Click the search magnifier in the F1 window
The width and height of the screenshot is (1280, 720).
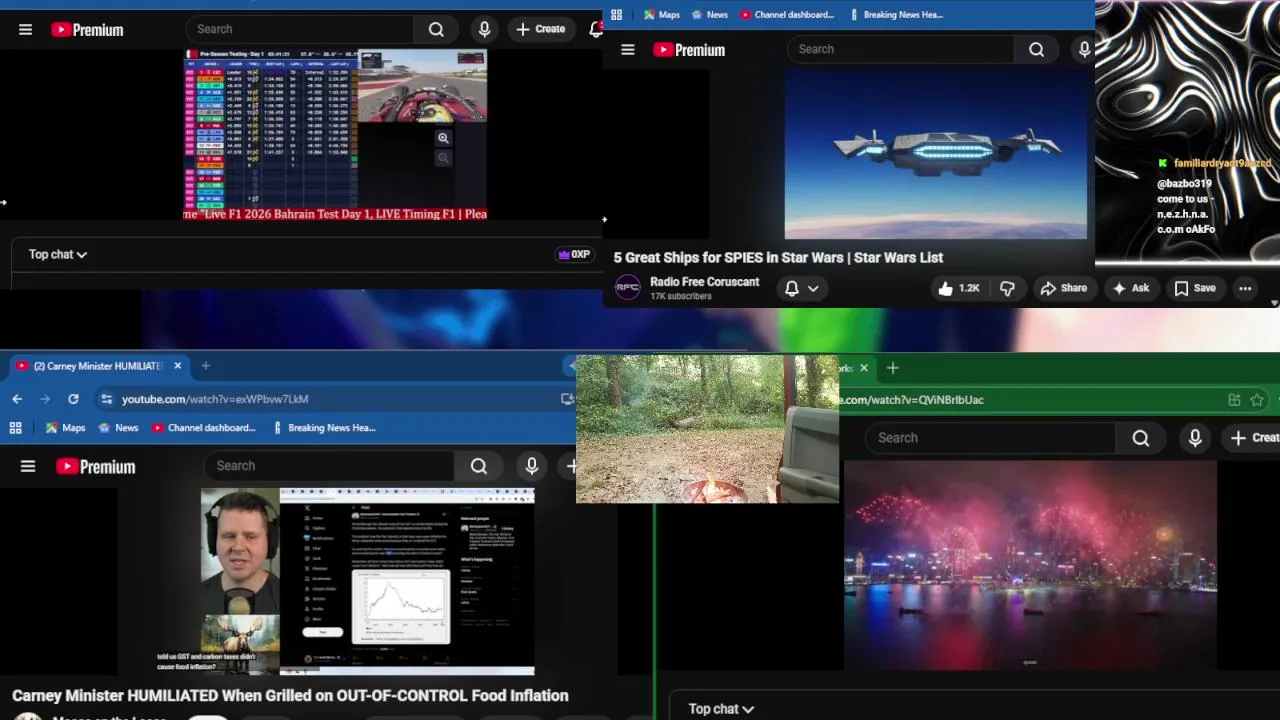point(436,30)
